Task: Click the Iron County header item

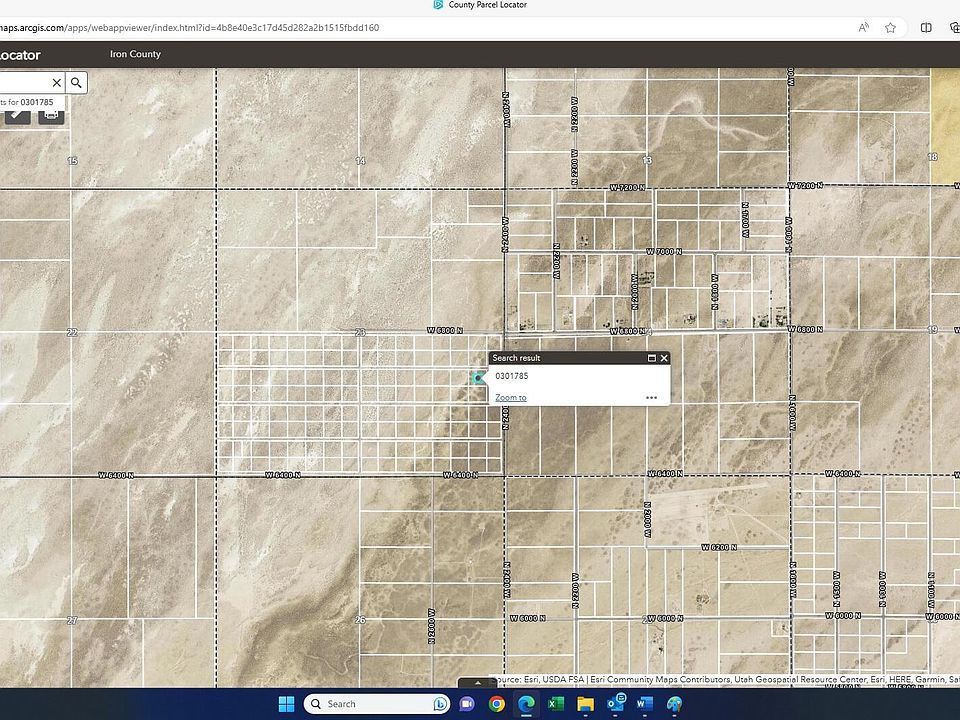Action: tap(135, 54)
